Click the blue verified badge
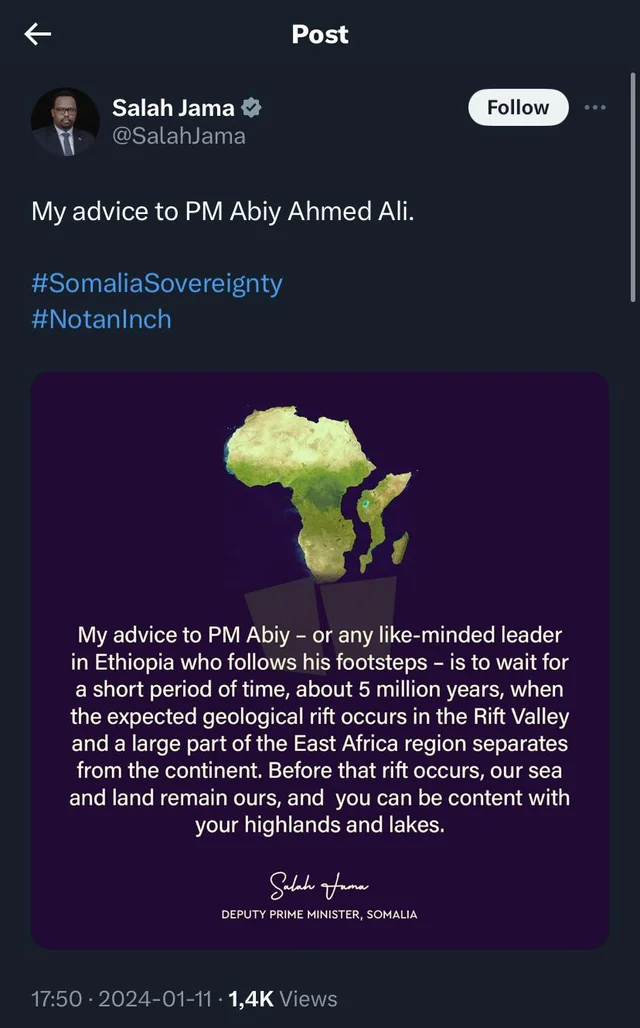 254,108
